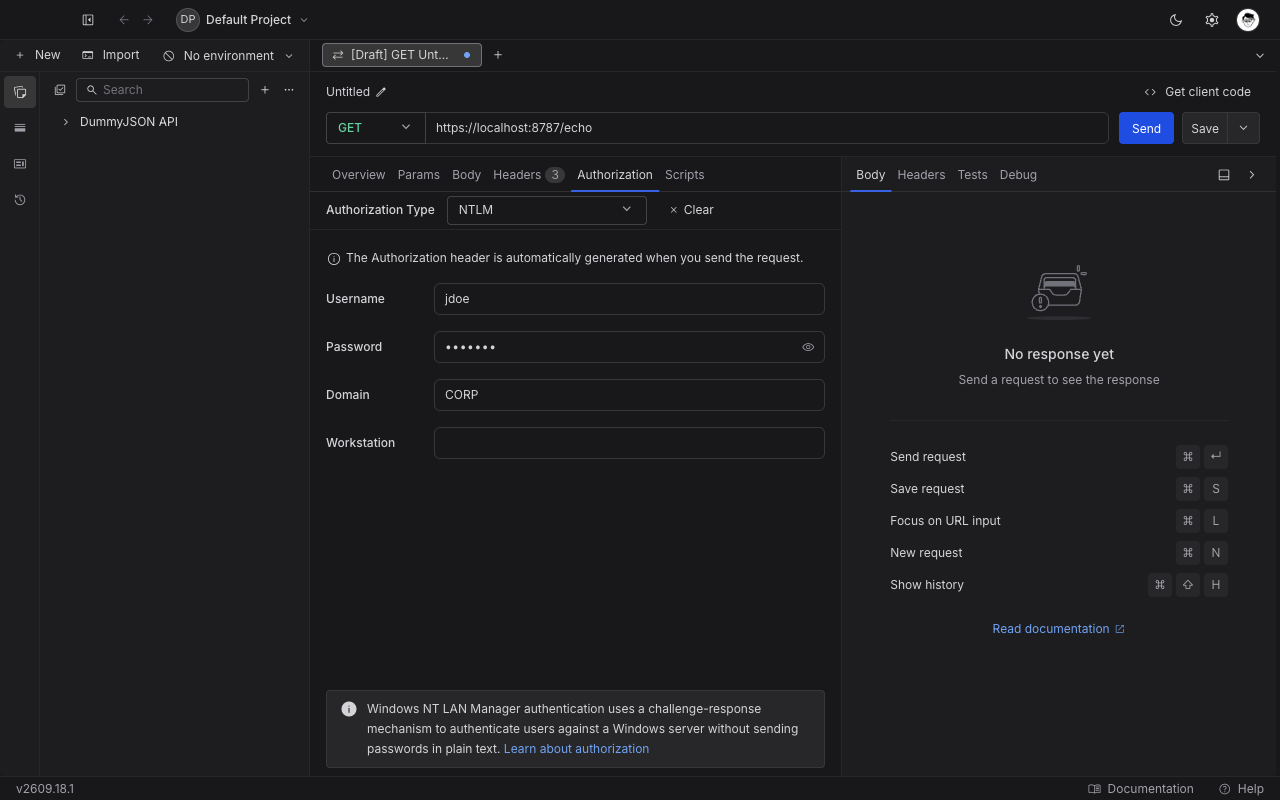
Task: Switch theme with the moon icon
Action: 1176,20
